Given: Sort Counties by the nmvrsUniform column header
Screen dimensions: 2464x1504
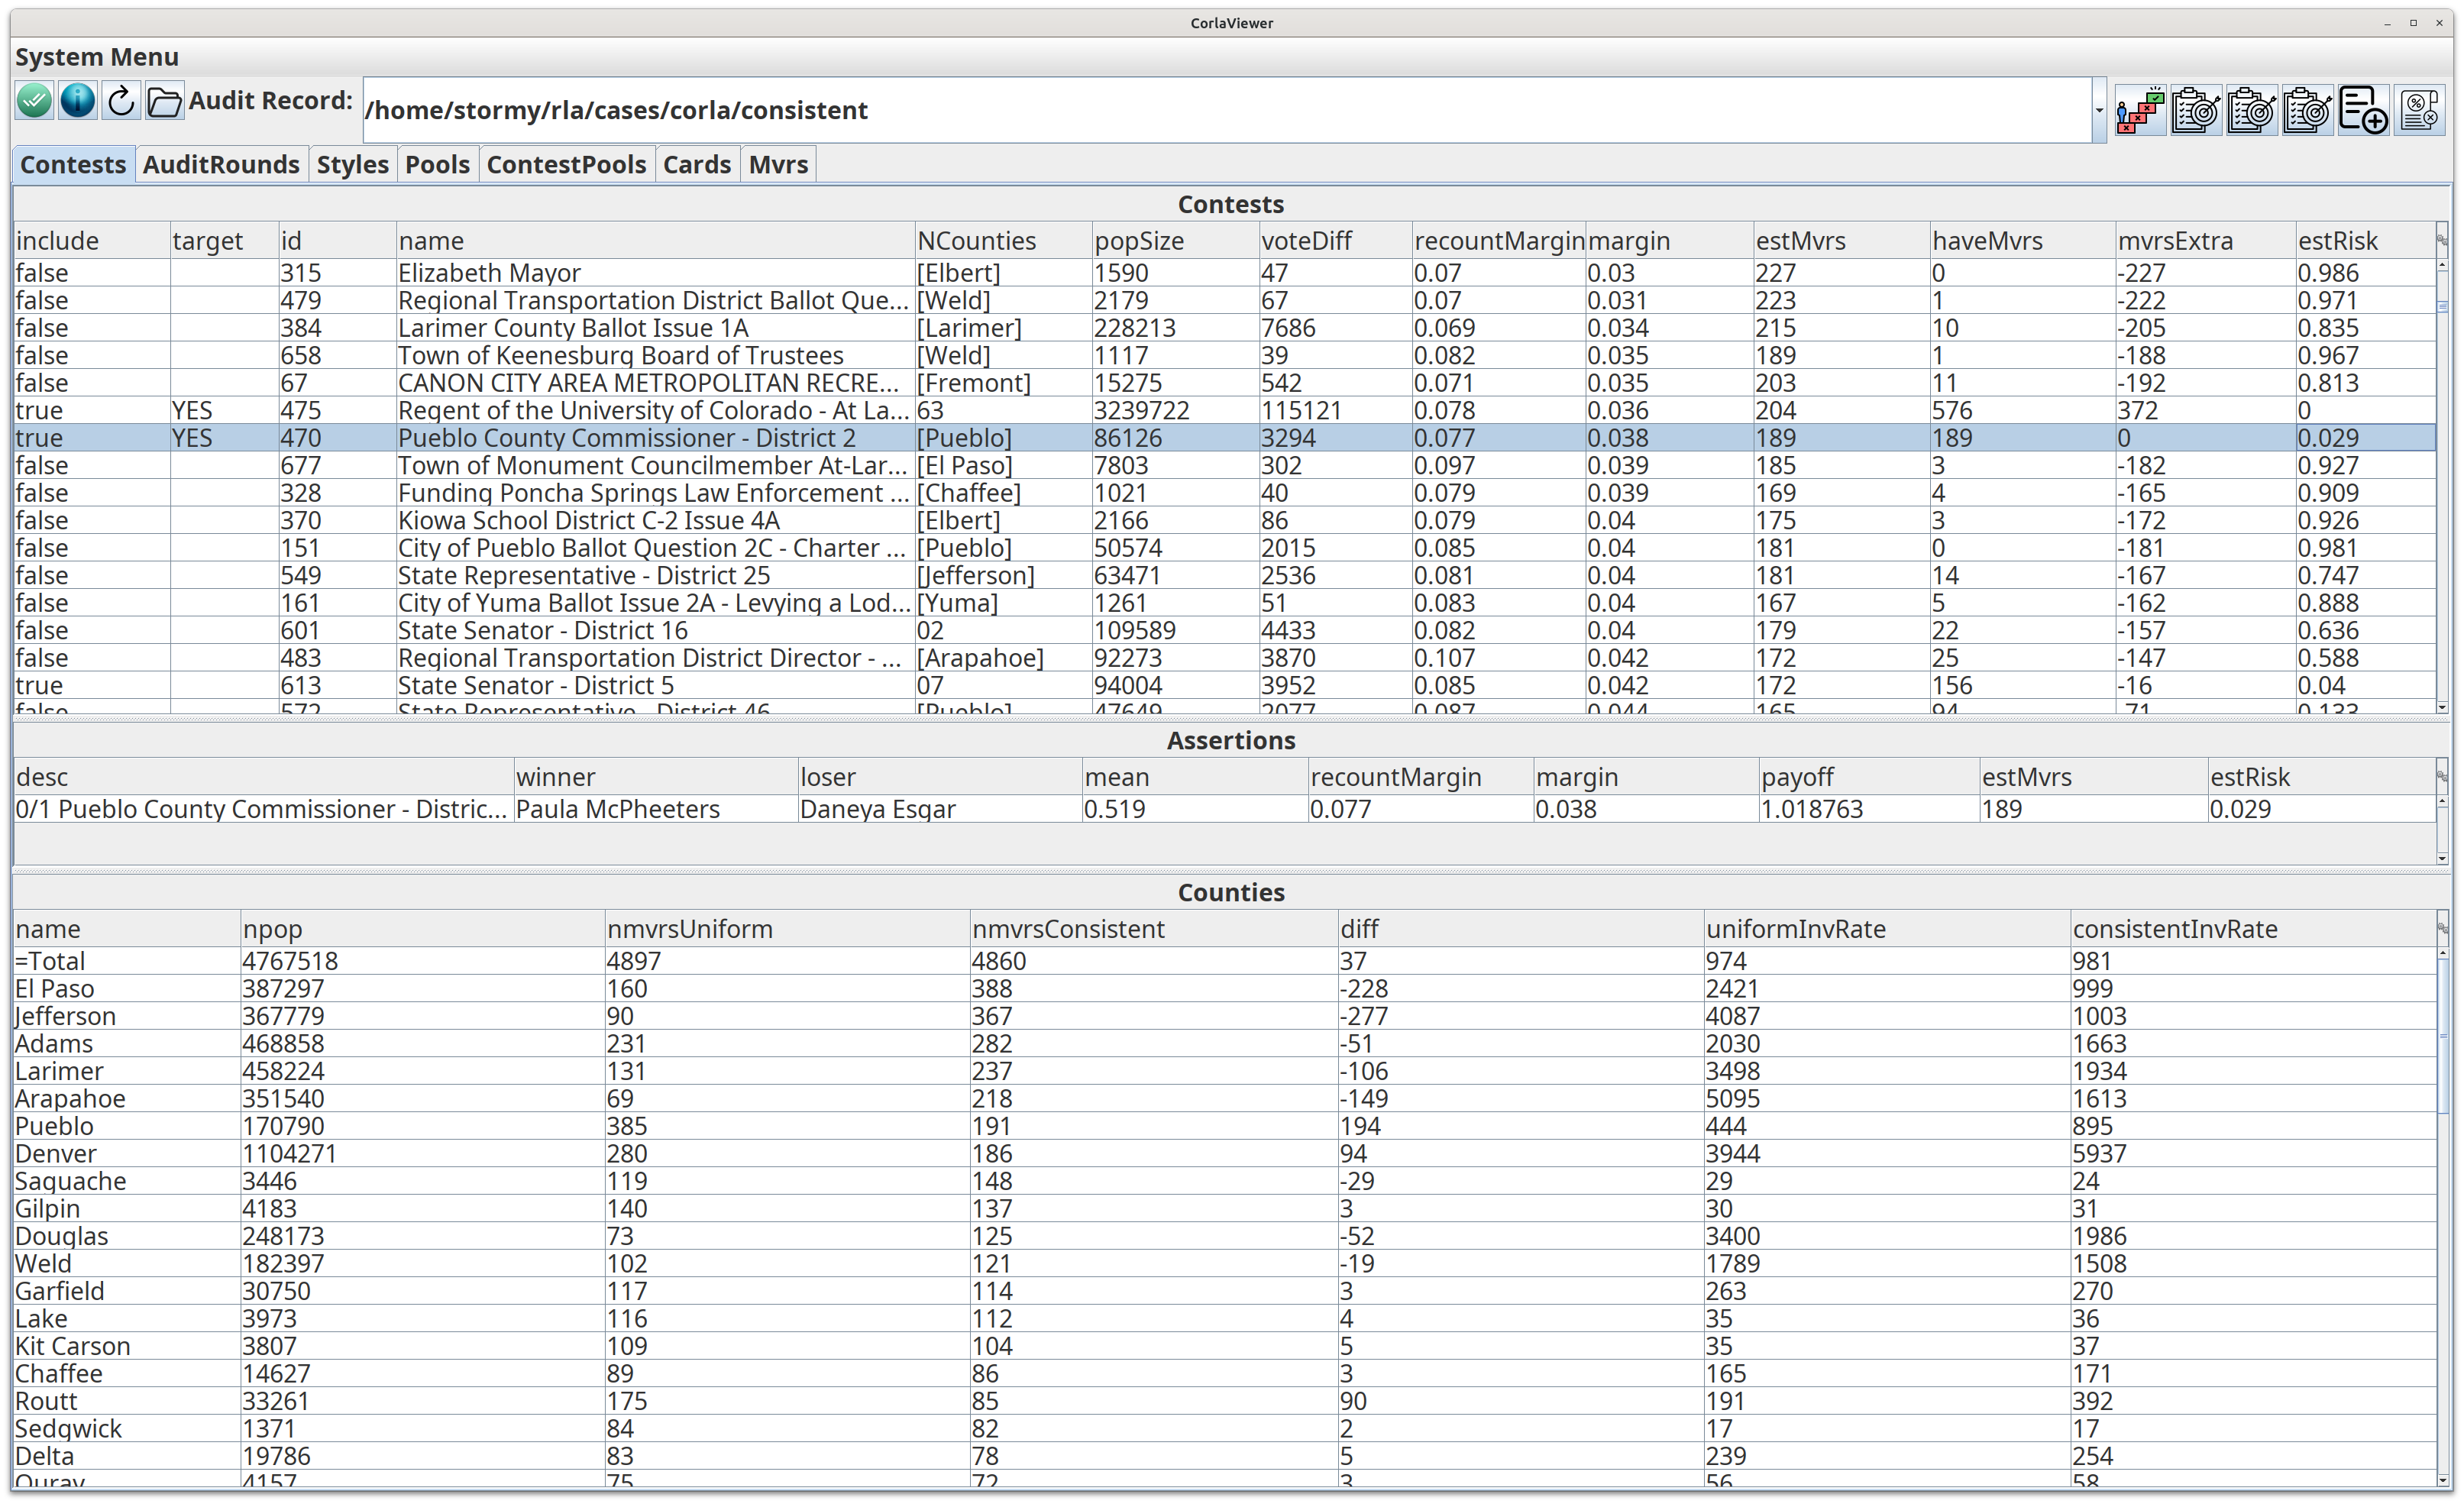Looking at the screenshot, I should click(x=787, y=929).
